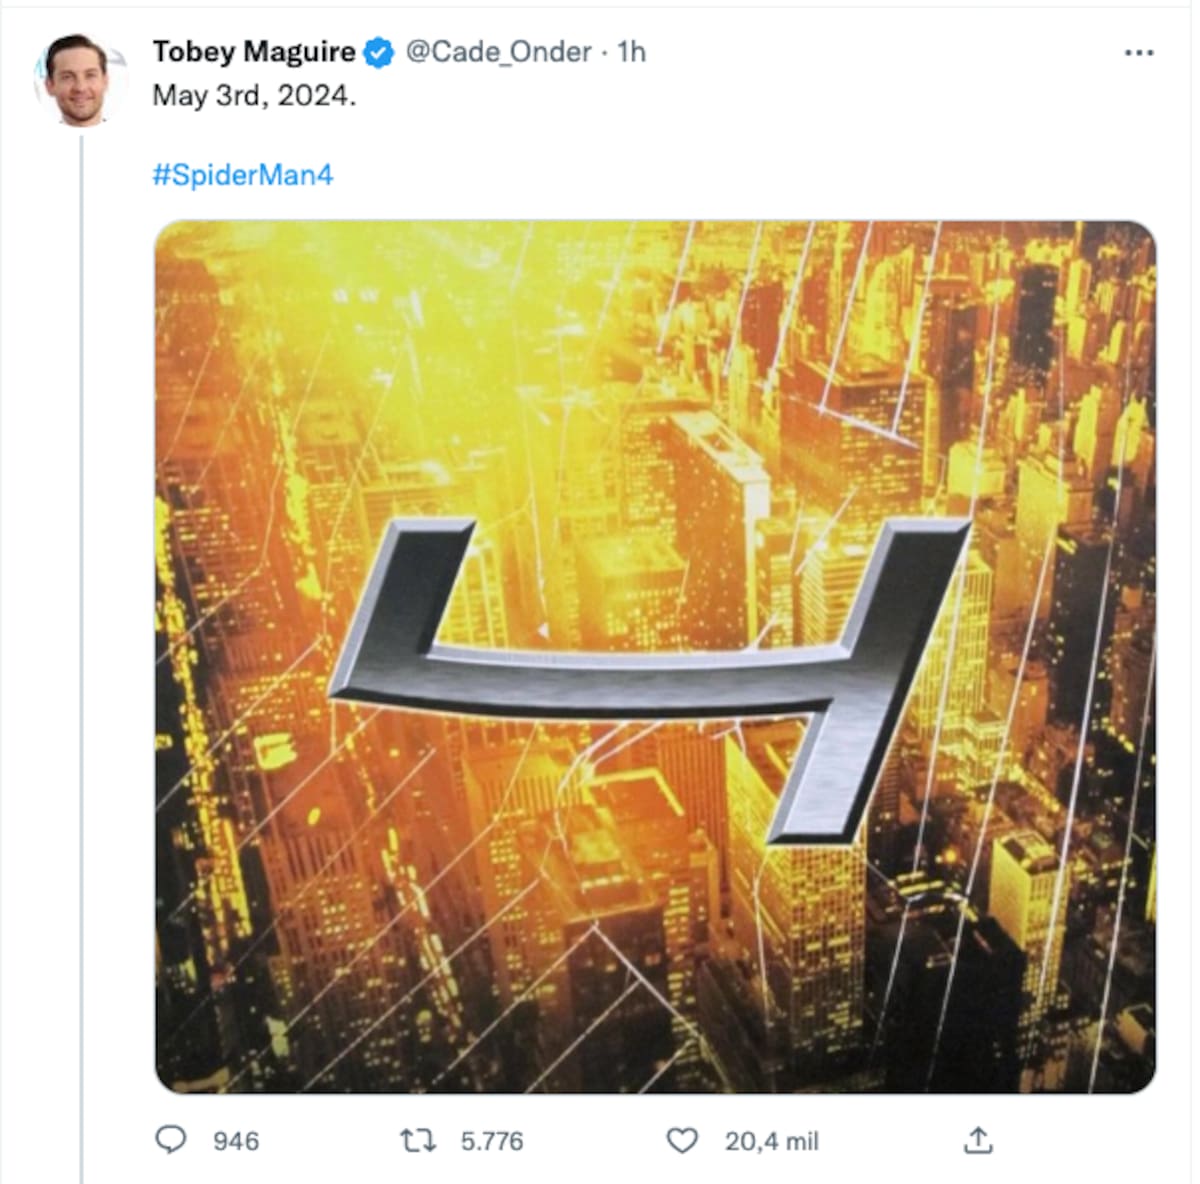Click the blue verified checkmark badge
1200x1184 pixels.
379,52
